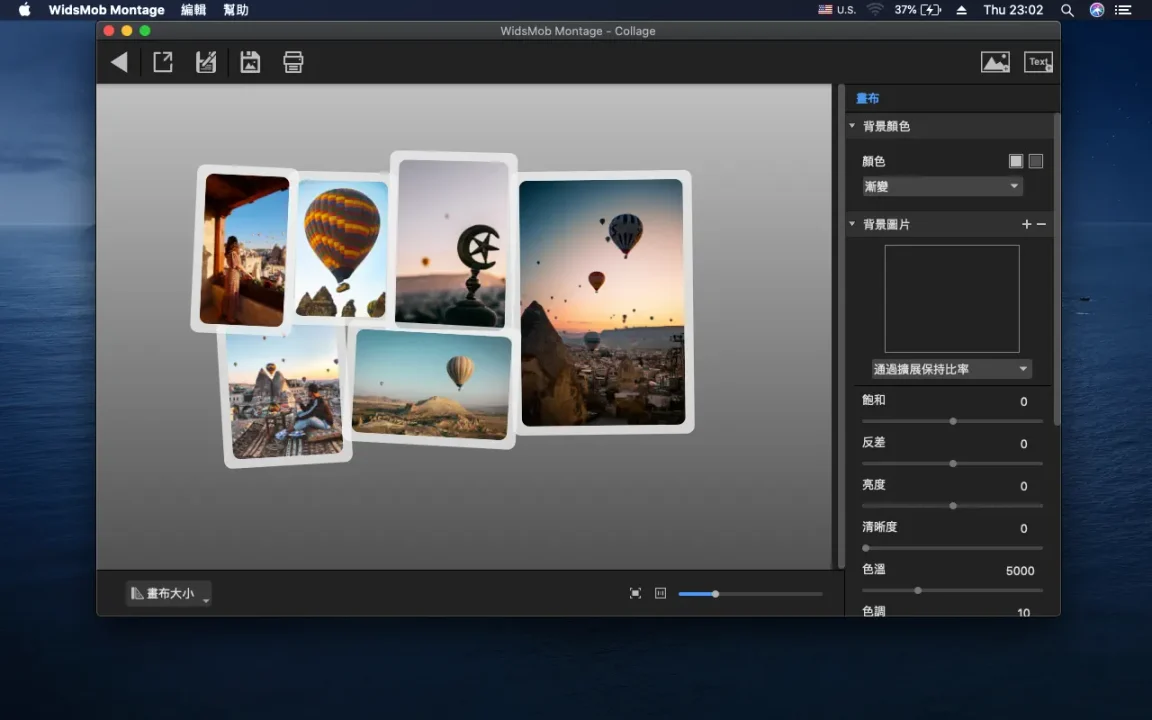Image resolution: width=1152 pixels, height=720 pixels.
Task: Click the save image icon
Action: 250,62
